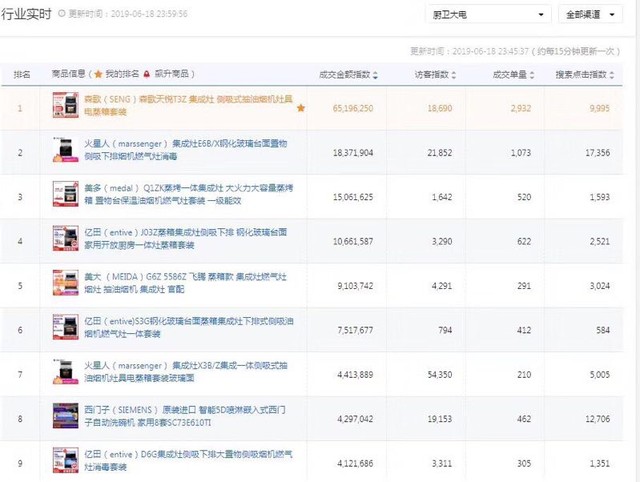Sort by 成交金额指数 column arrows
The width and height of the screenshot is (640, 482).
pyautogui.click(x=376, y=75)
